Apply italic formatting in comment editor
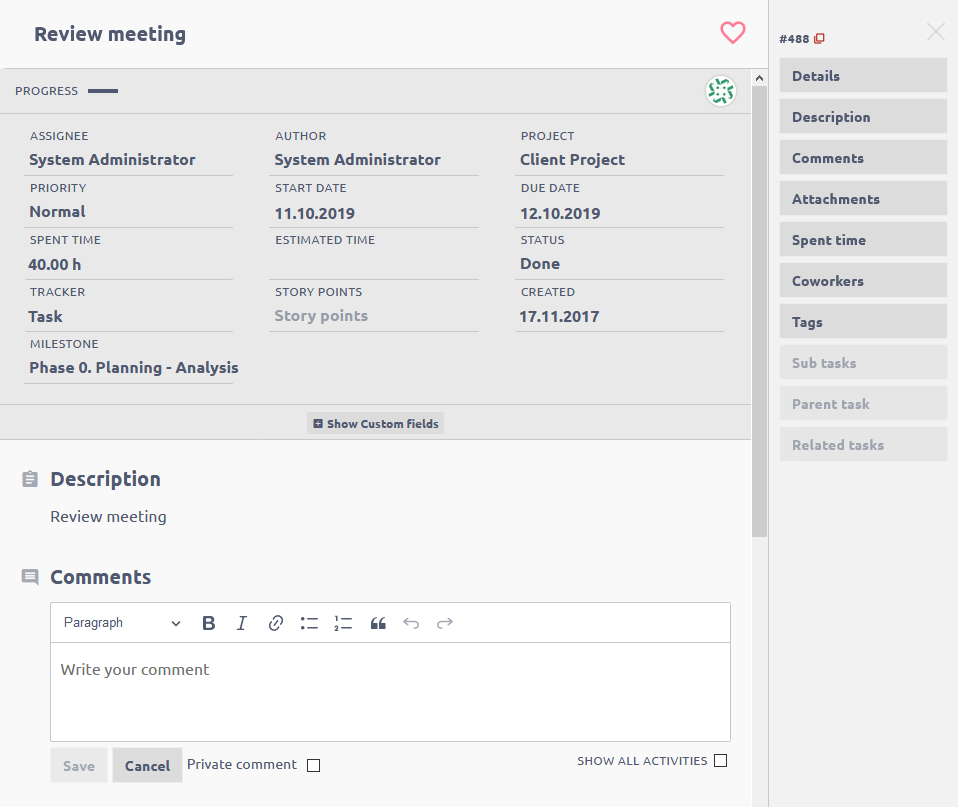This screenshot has height=807, width=958. [241, 623]
